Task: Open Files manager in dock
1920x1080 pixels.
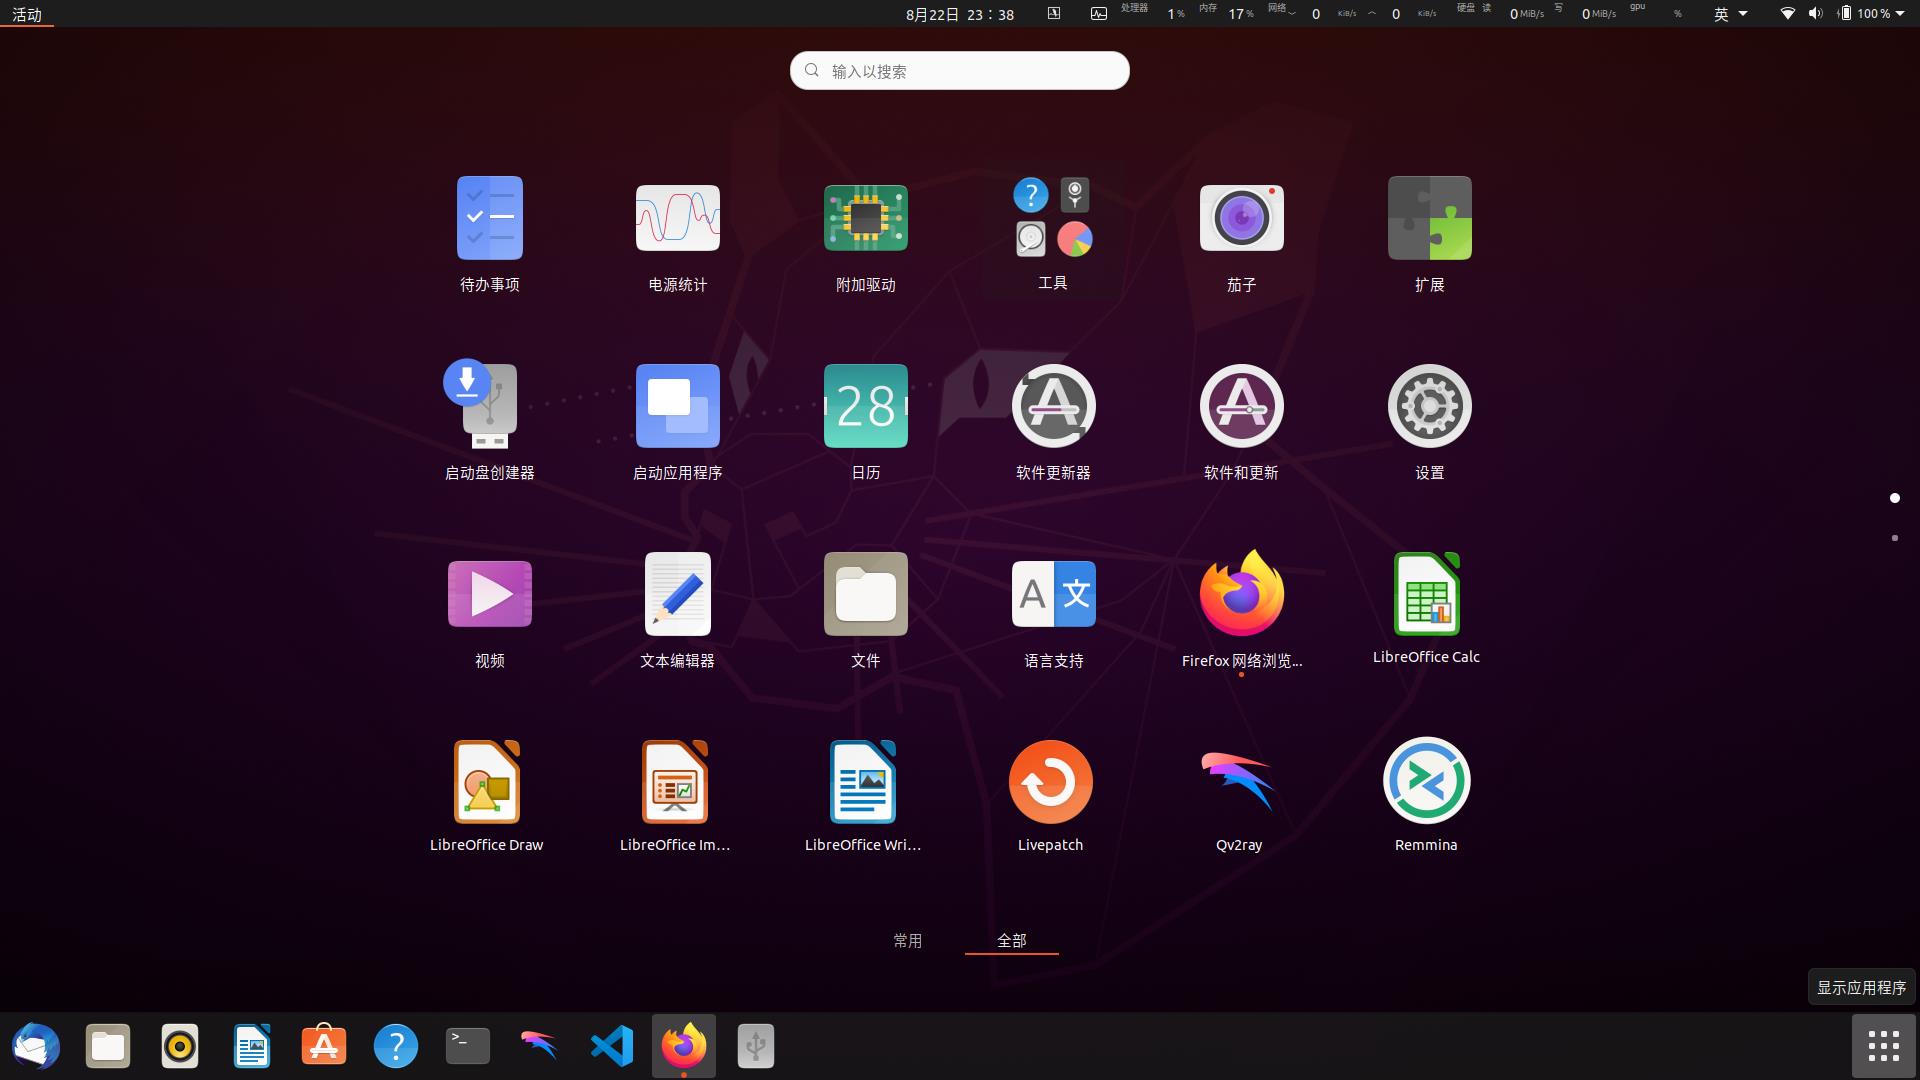Action: pyautogui.click(x=108, y=1046)
